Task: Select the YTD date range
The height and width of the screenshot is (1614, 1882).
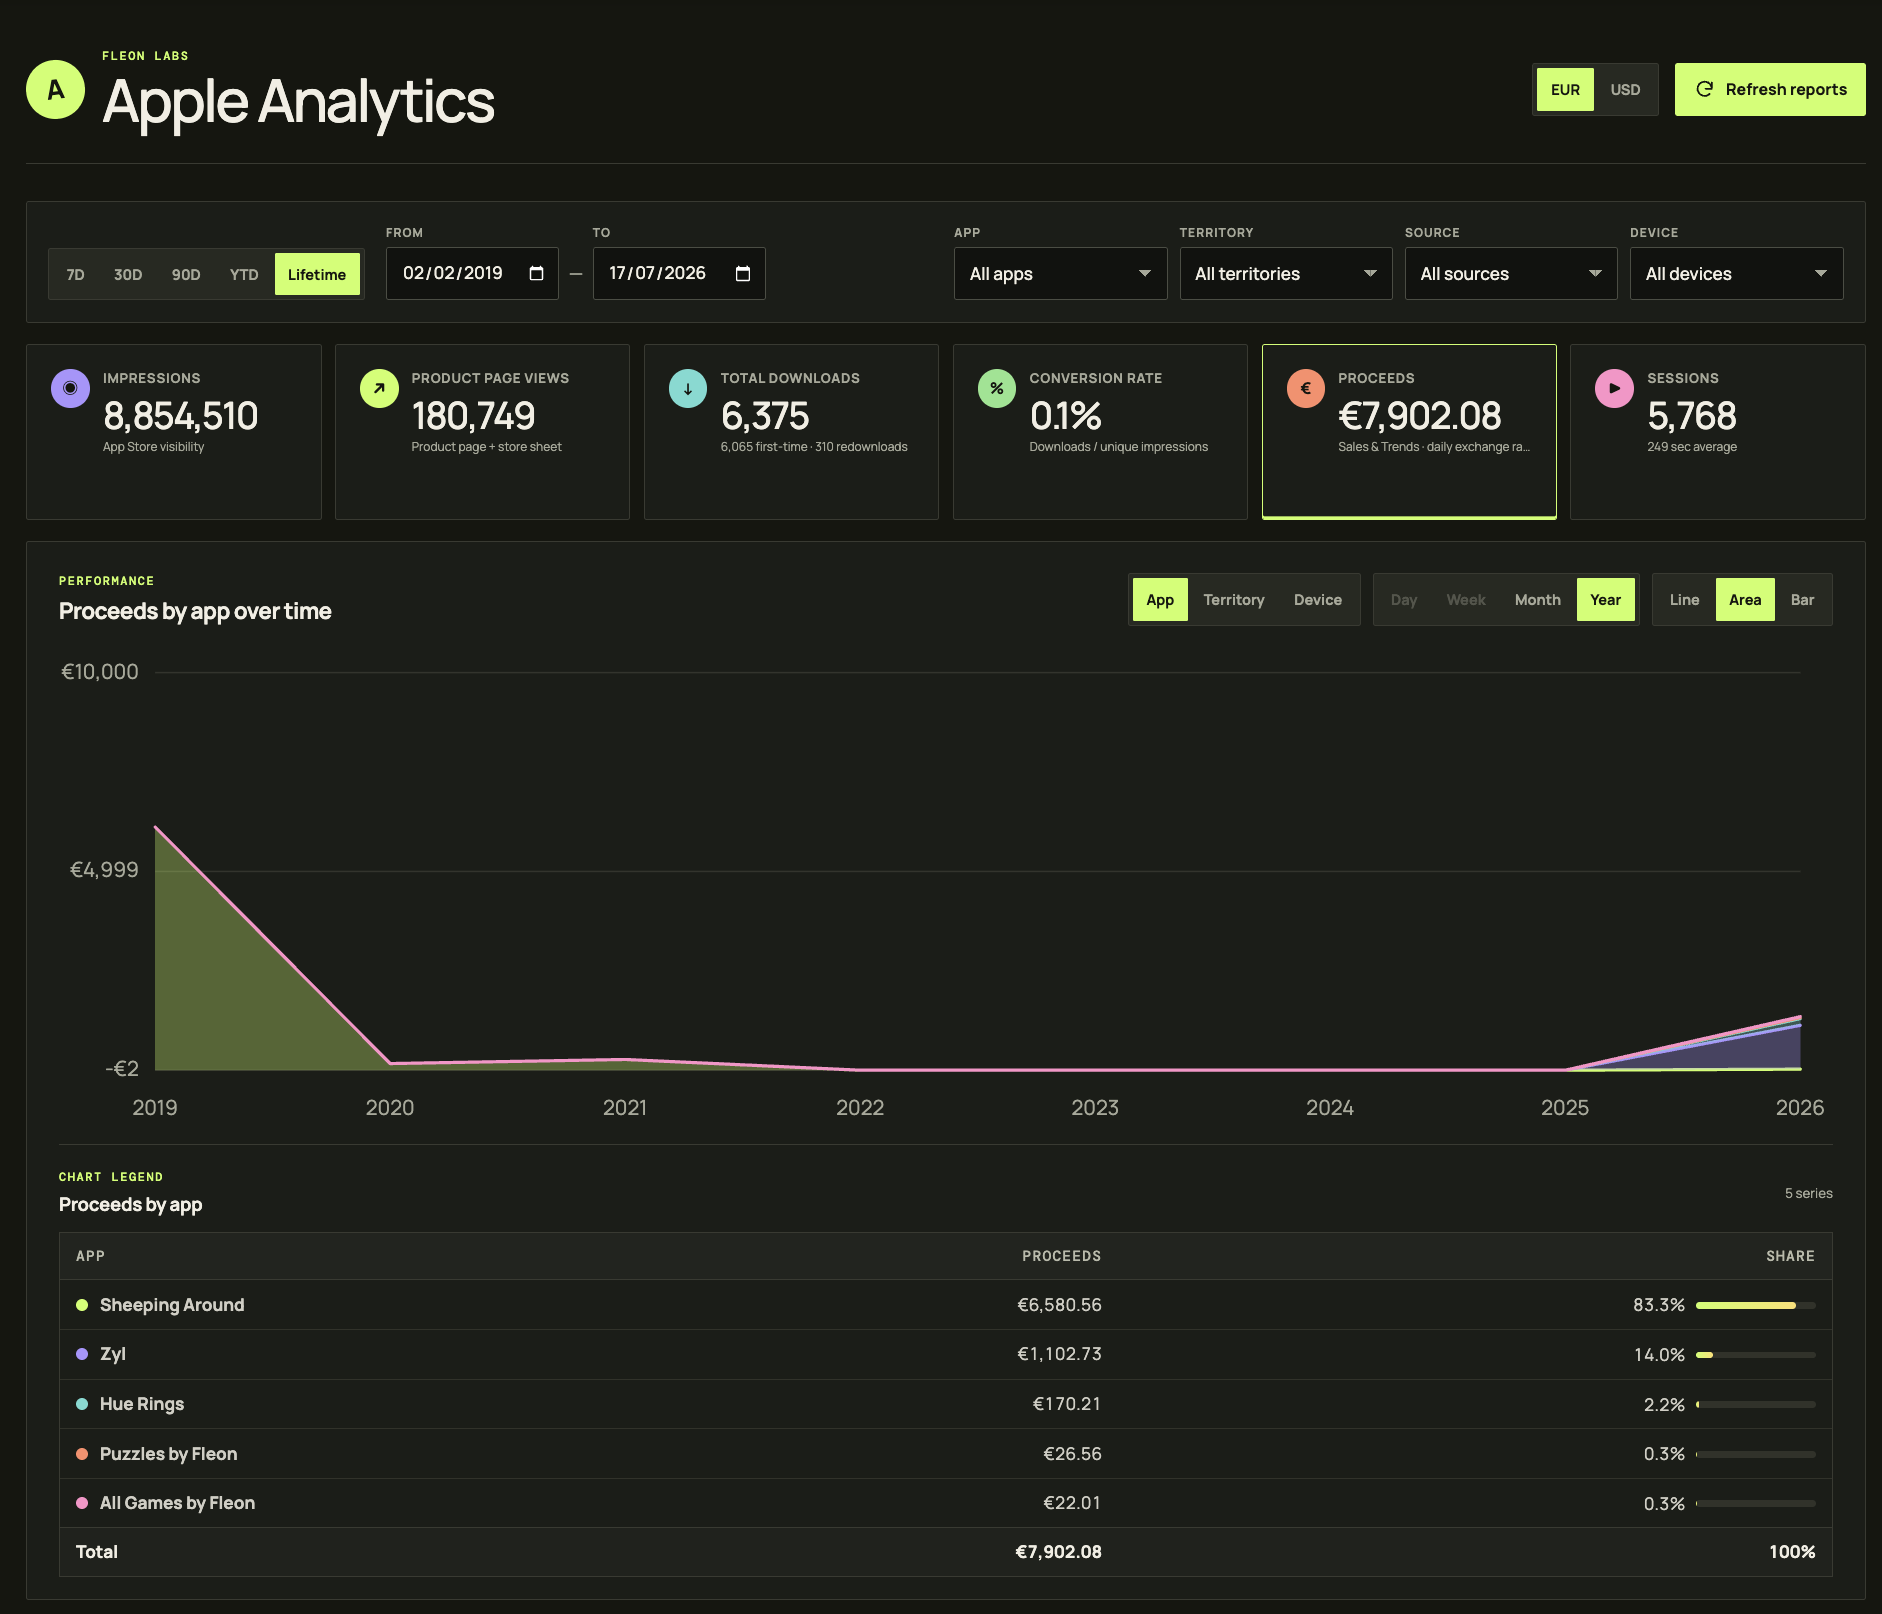Action: [x=244, y=274]
